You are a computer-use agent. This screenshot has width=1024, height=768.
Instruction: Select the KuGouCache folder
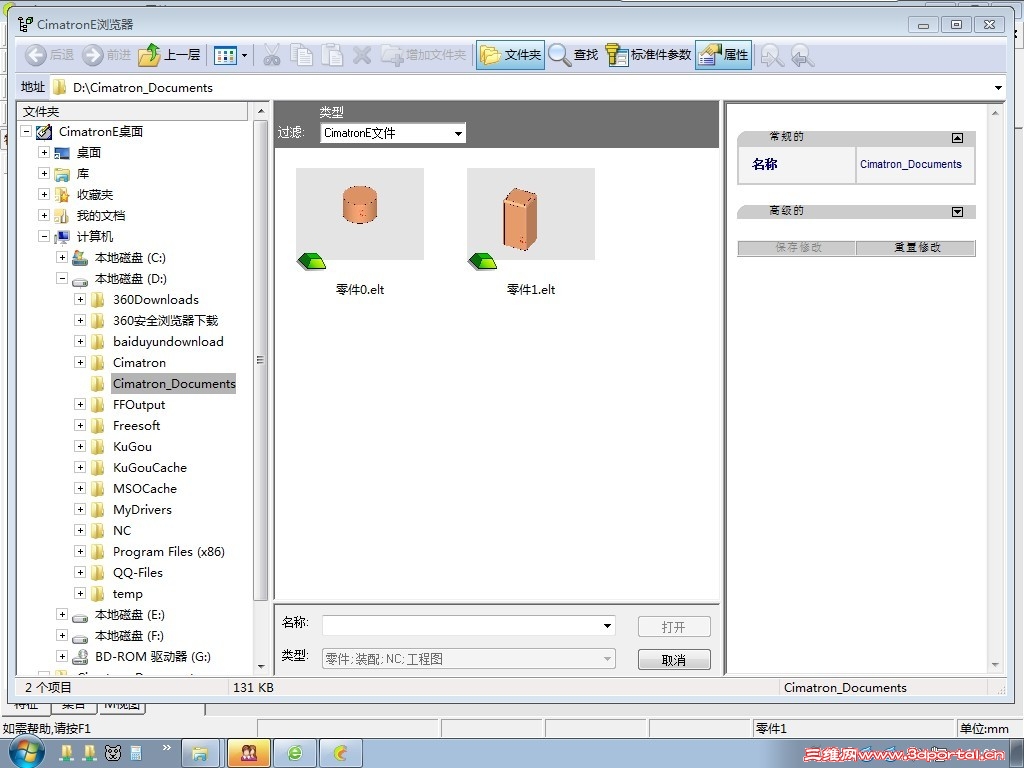tap(150, 468)
